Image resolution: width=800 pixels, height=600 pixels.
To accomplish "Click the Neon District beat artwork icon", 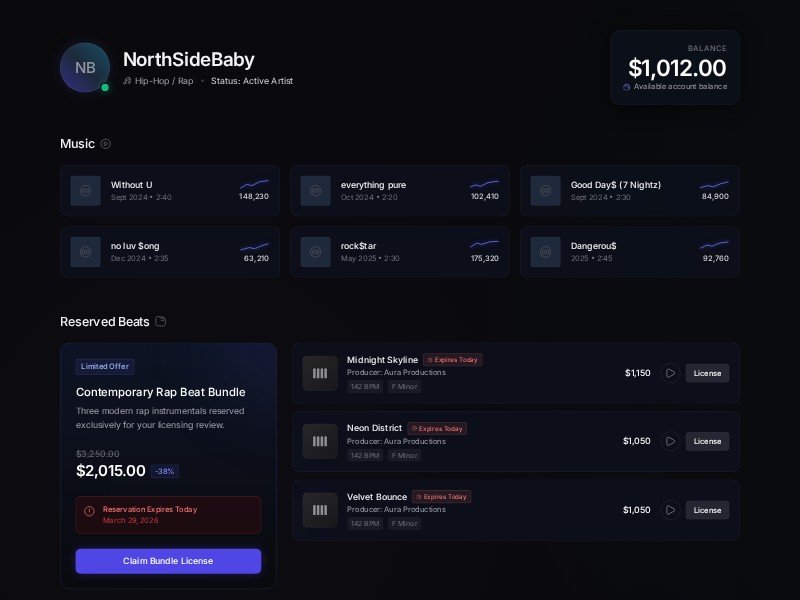I will click(320, 441).
